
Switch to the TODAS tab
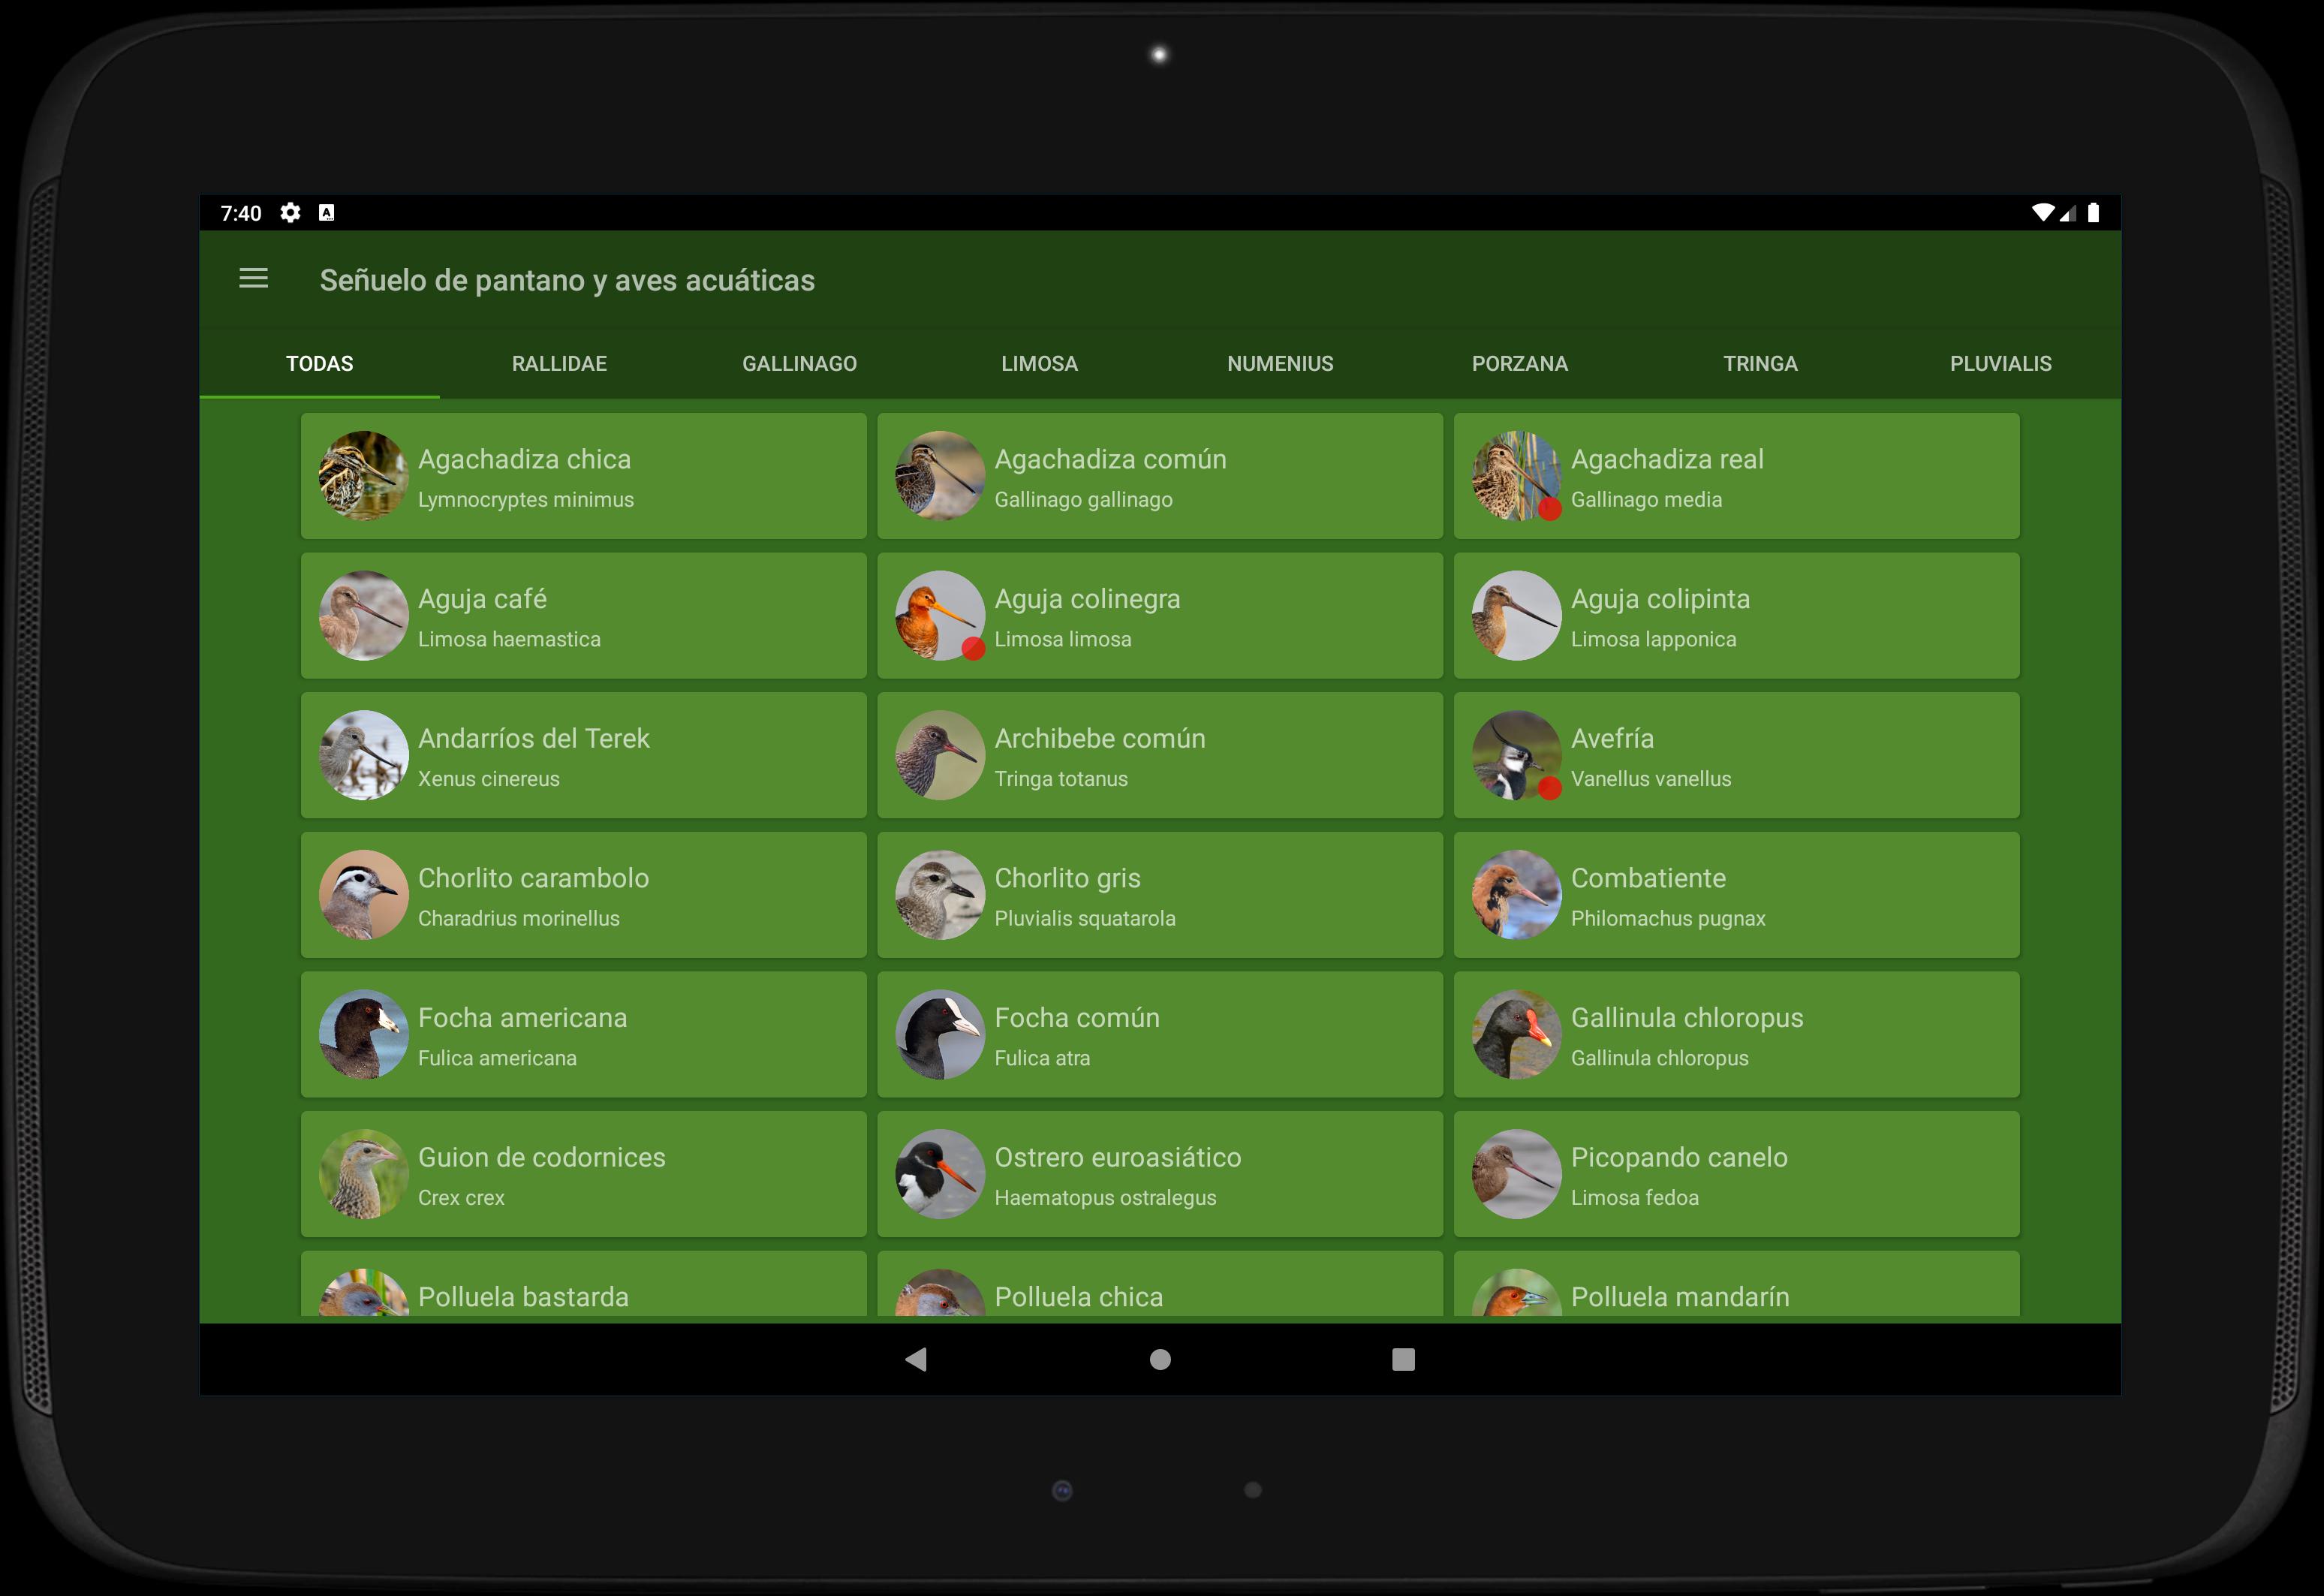coord(320,364)
